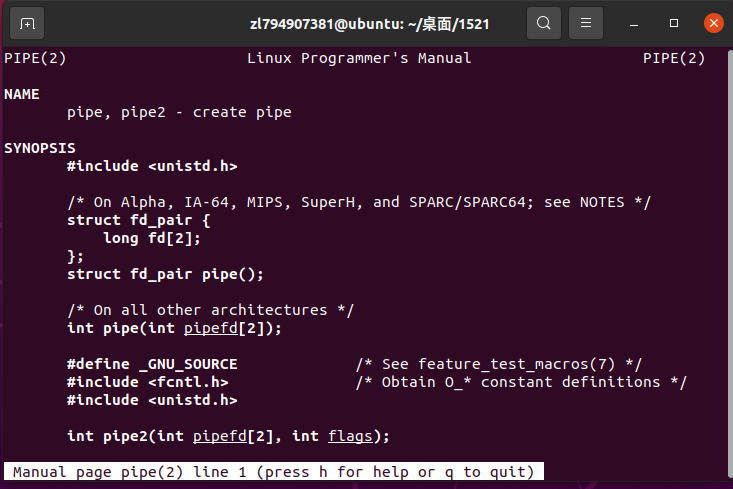Click the manual page status line
Image resolution: width=733 pixels, height=489 pixels.
point(274,471)
